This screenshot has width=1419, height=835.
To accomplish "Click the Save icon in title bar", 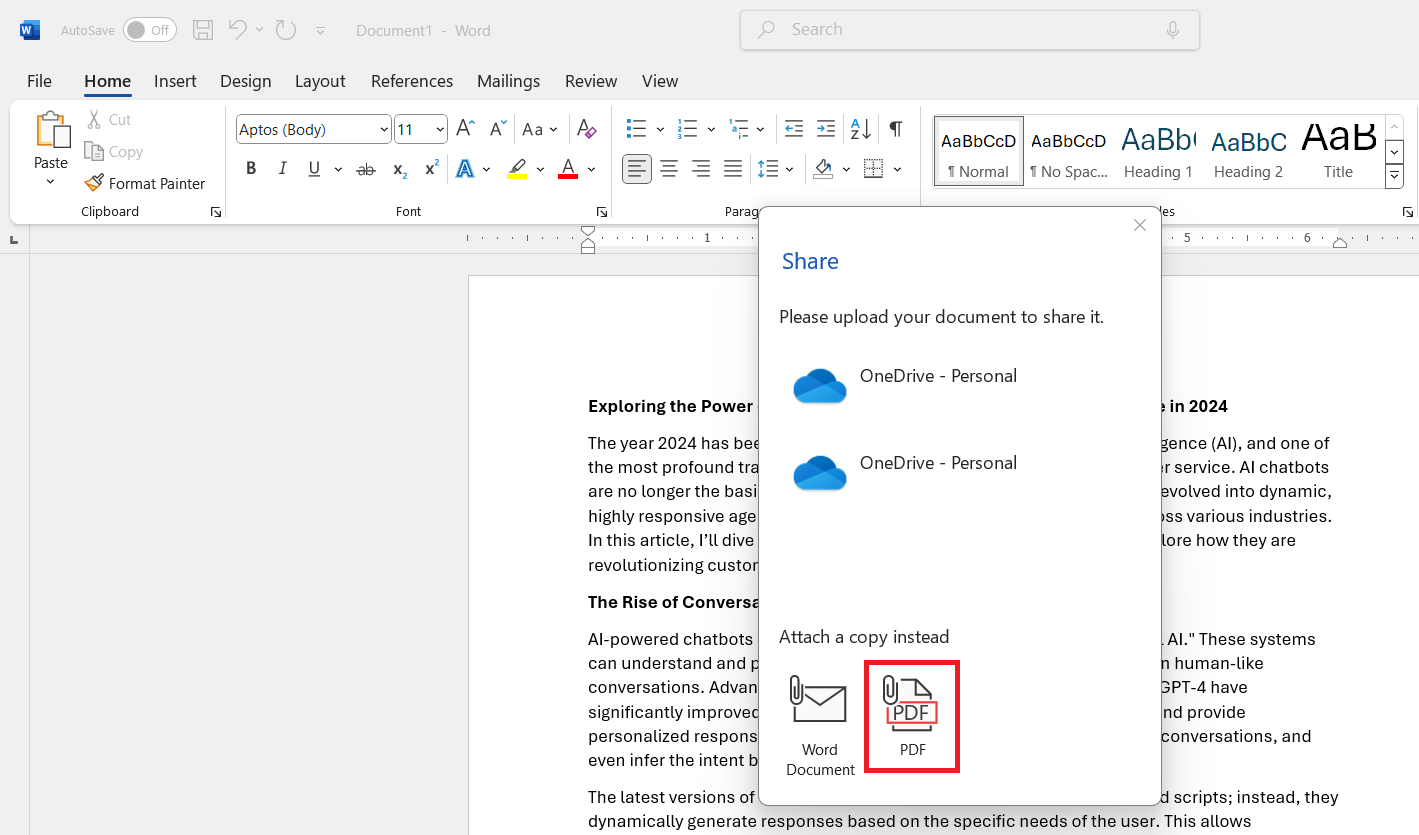I will coord(203,30).
